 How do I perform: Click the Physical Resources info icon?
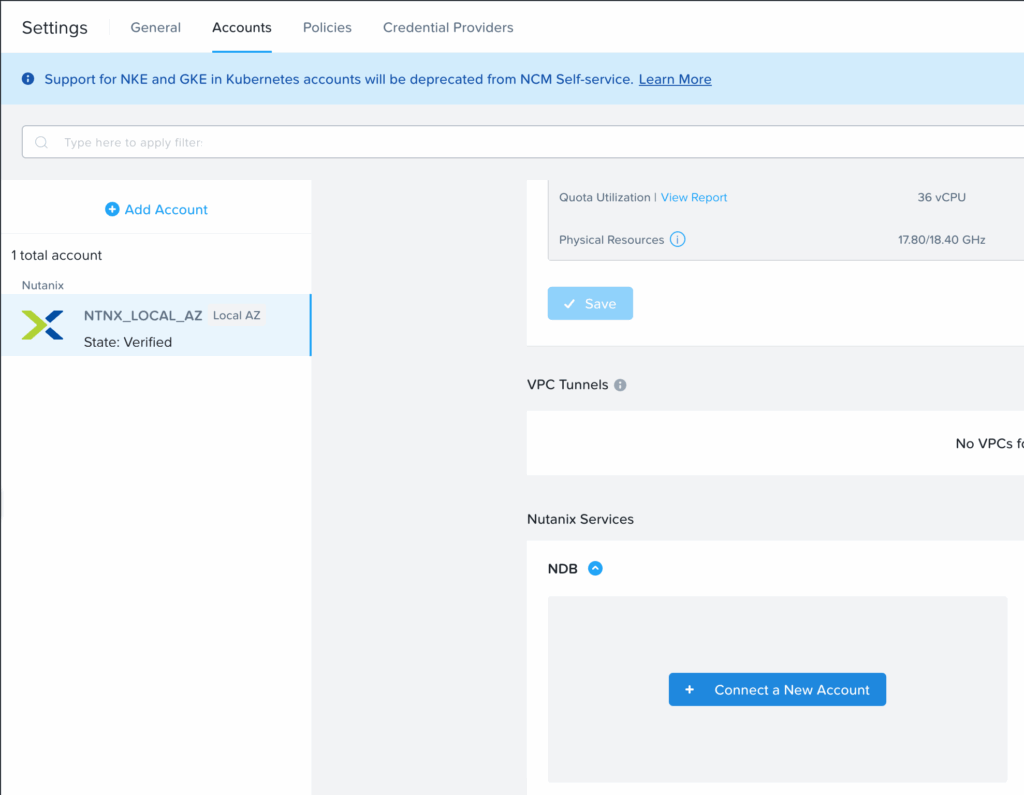click(678, 239)
